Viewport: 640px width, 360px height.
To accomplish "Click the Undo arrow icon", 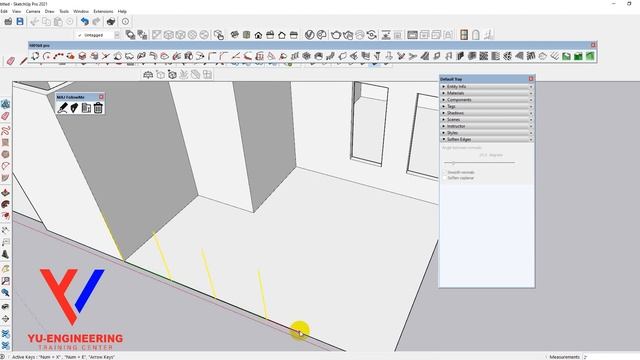I will coord(84,21).
